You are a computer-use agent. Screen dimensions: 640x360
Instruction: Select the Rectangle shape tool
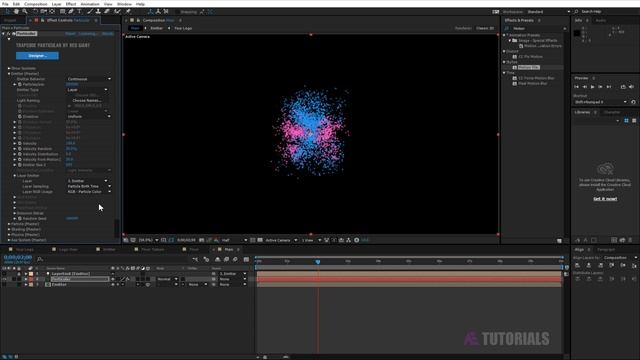click(62, 11)
